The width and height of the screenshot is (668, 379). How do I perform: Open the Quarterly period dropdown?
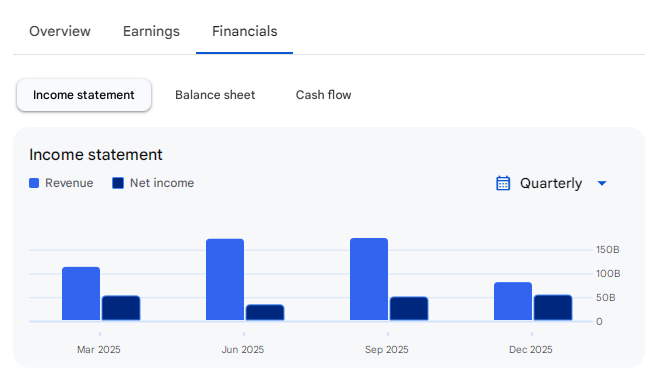(x=551, y=184)
